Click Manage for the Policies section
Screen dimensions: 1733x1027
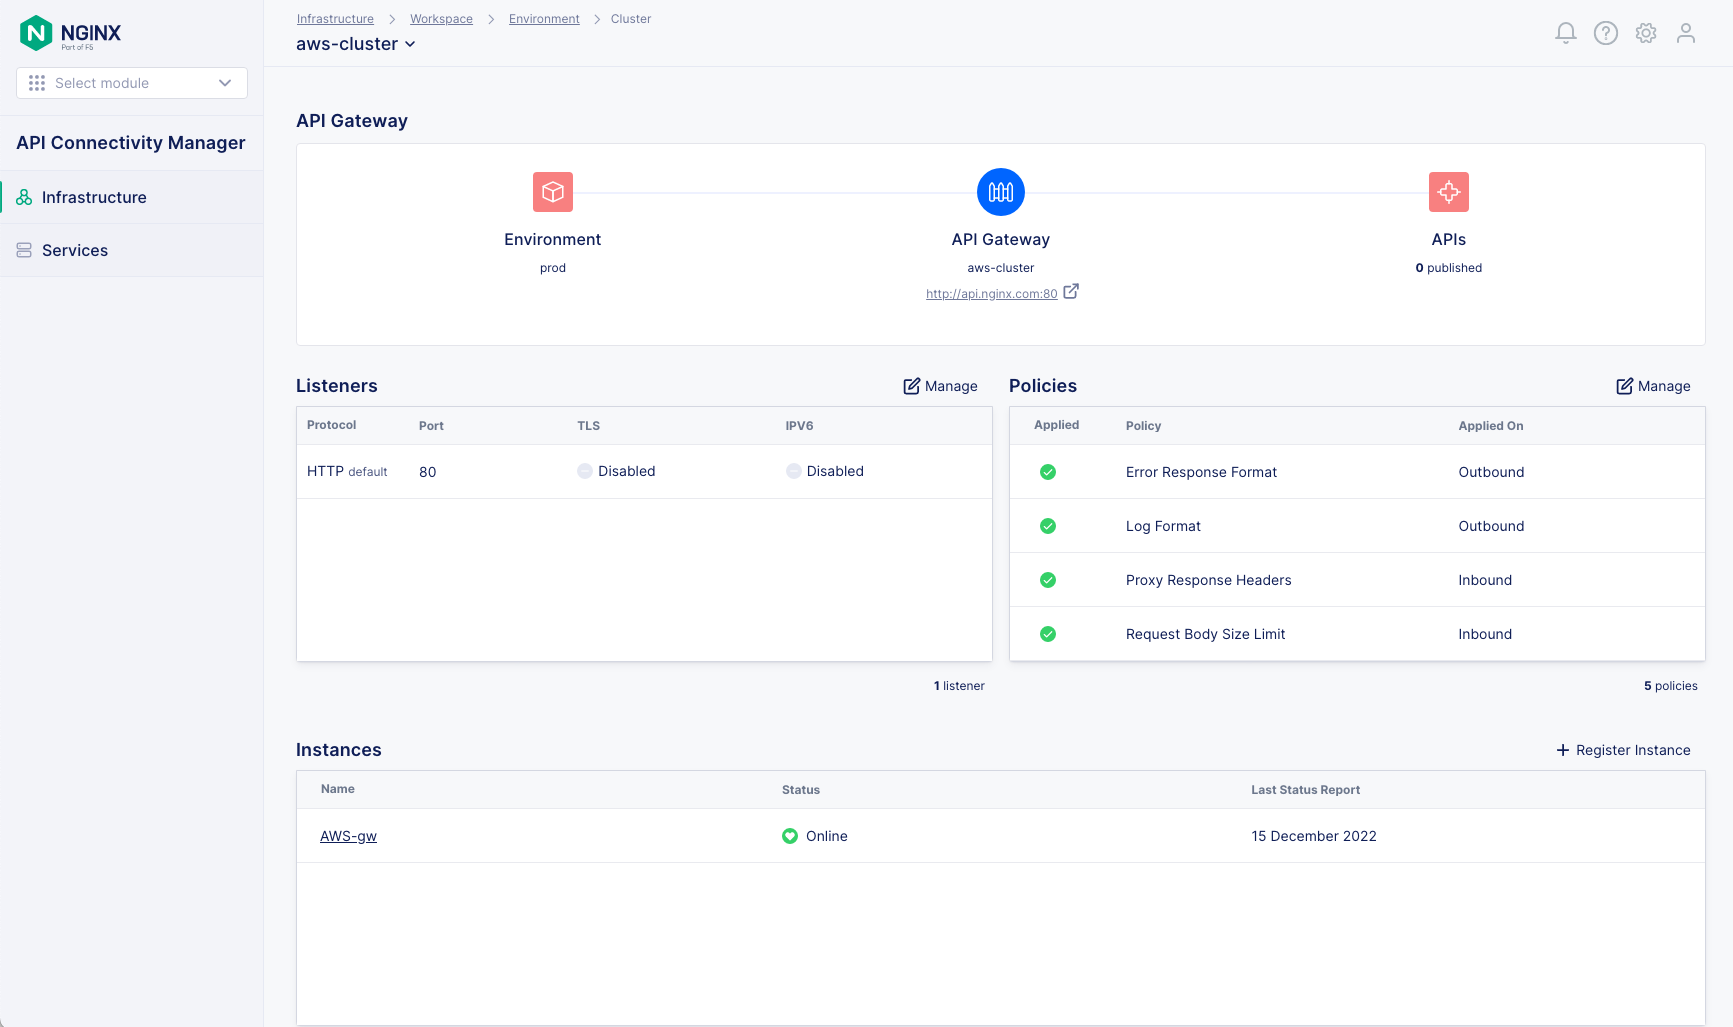[1653, 386]
